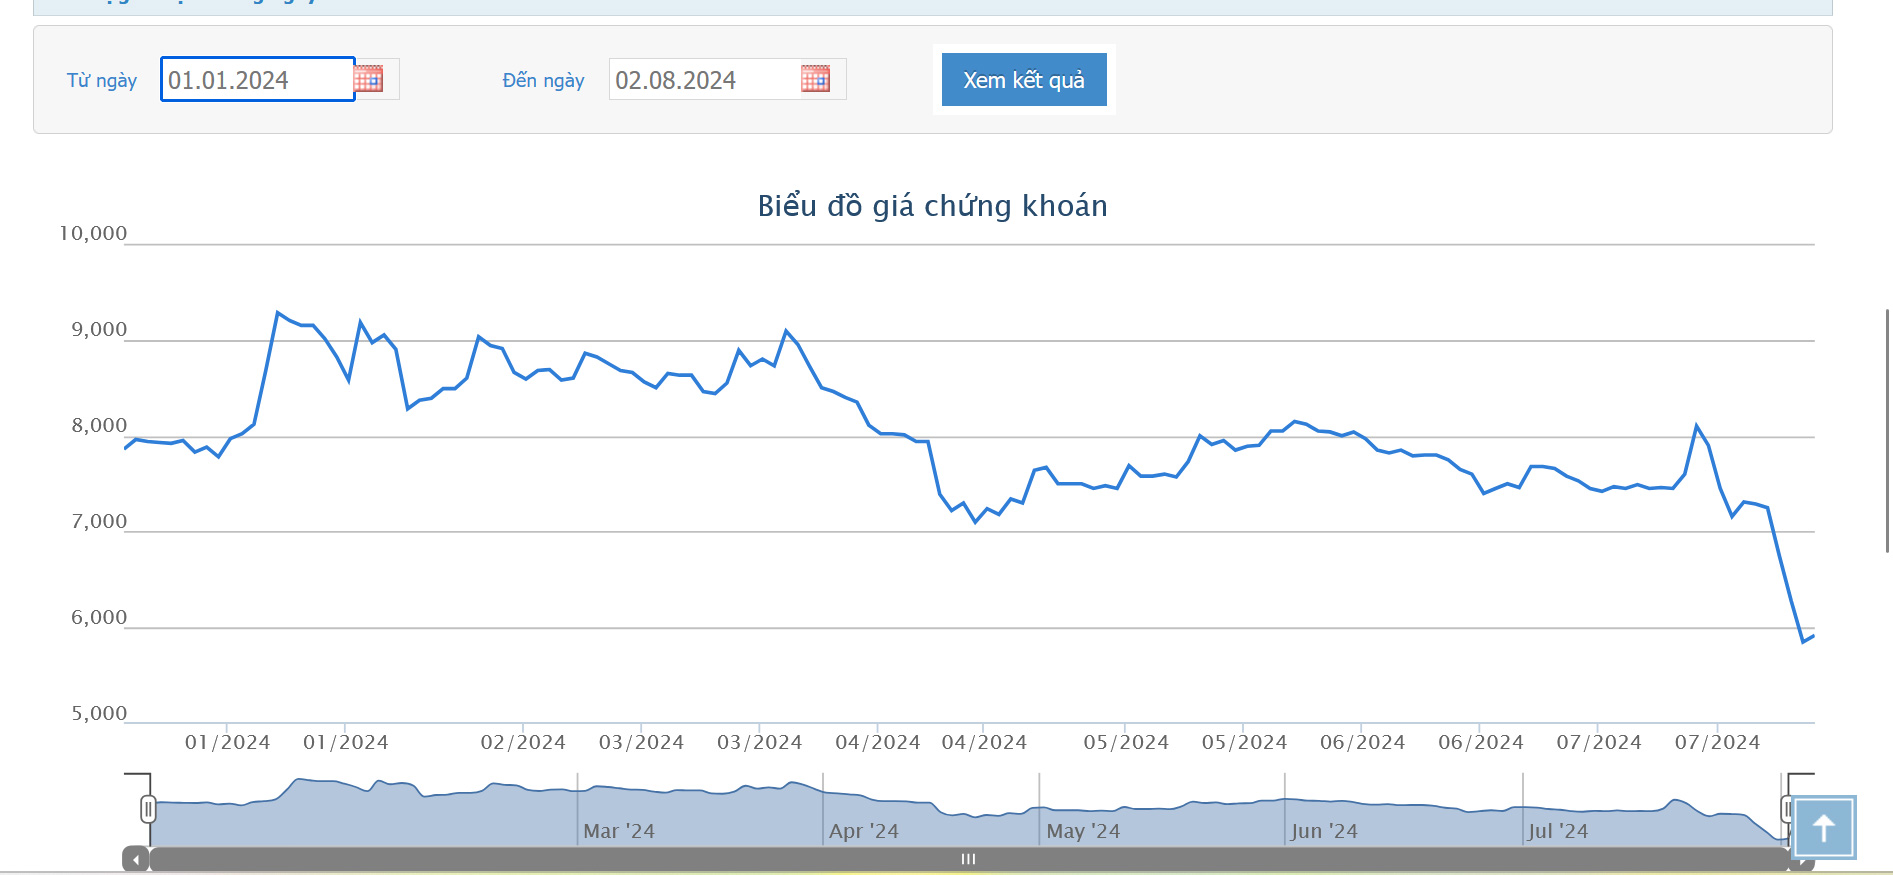Viewport: 1893px width, 875px height.
Task: Click the Jul '24 marker in navigator
Action: (x=1557, y=831)
